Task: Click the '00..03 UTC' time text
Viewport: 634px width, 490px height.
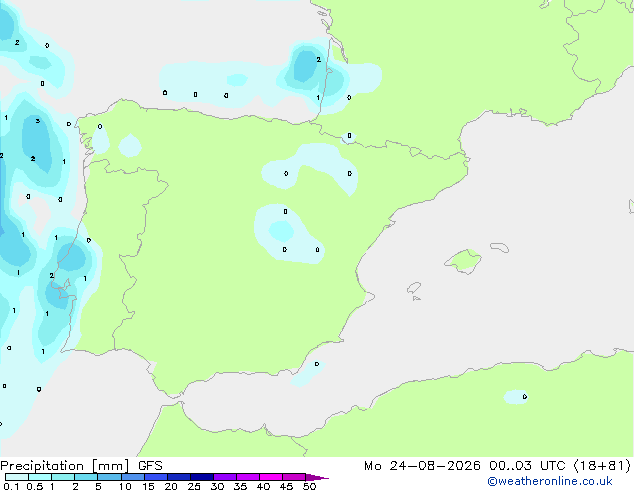Action: [x=527, y=466]
